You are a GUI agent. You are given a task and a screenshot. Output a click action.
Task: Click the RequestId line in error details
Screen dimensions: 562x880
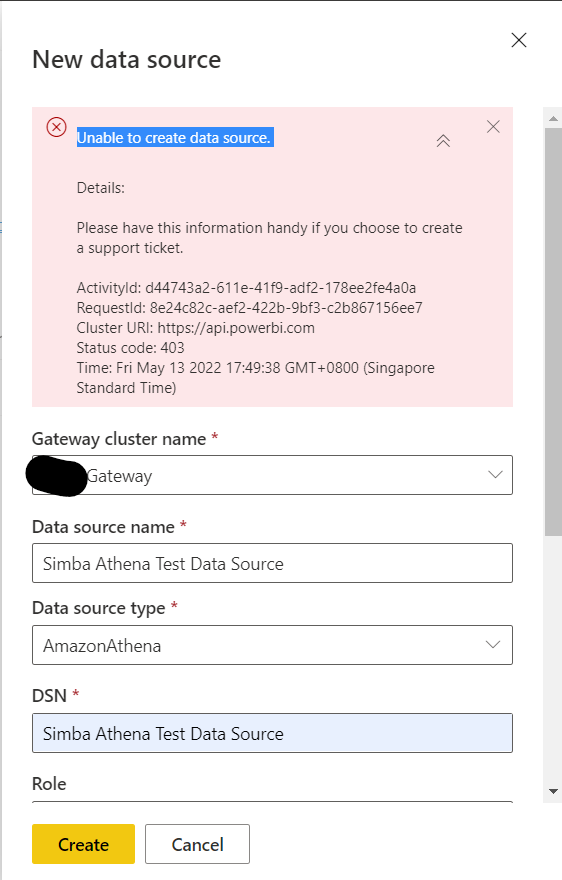click(249, 308)
